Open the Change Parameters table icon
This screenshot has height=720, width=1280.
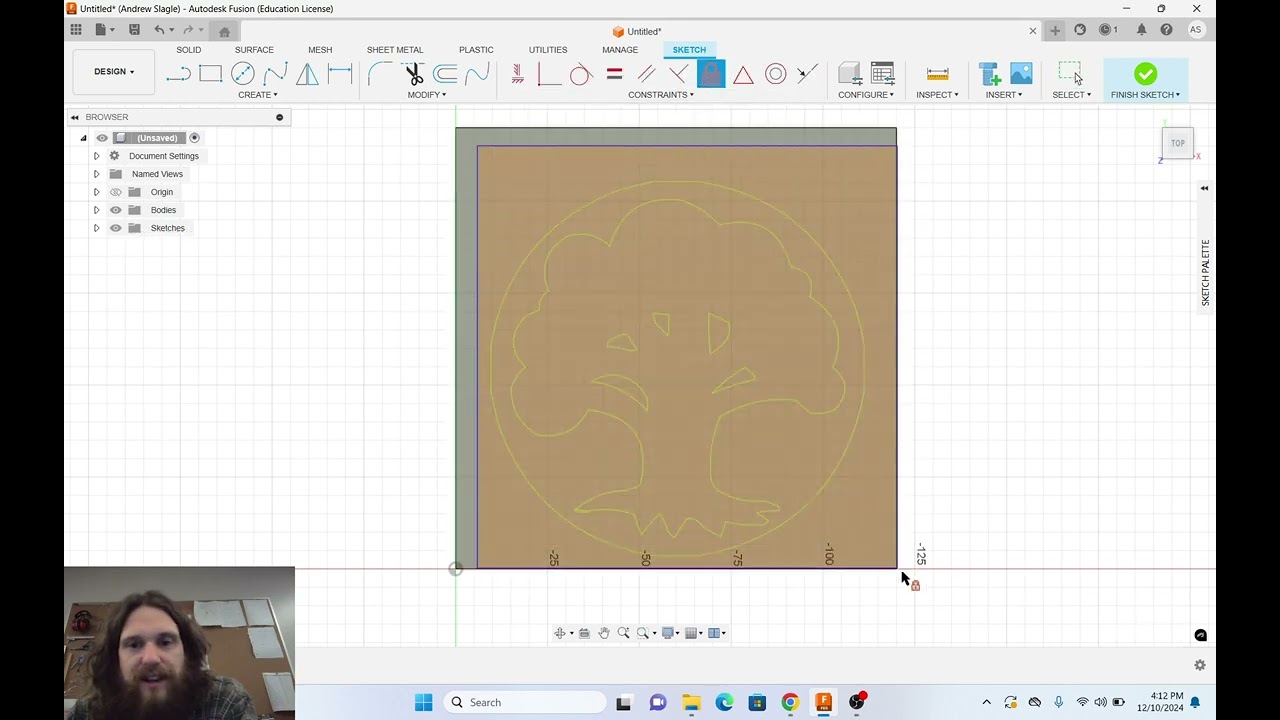882,74
